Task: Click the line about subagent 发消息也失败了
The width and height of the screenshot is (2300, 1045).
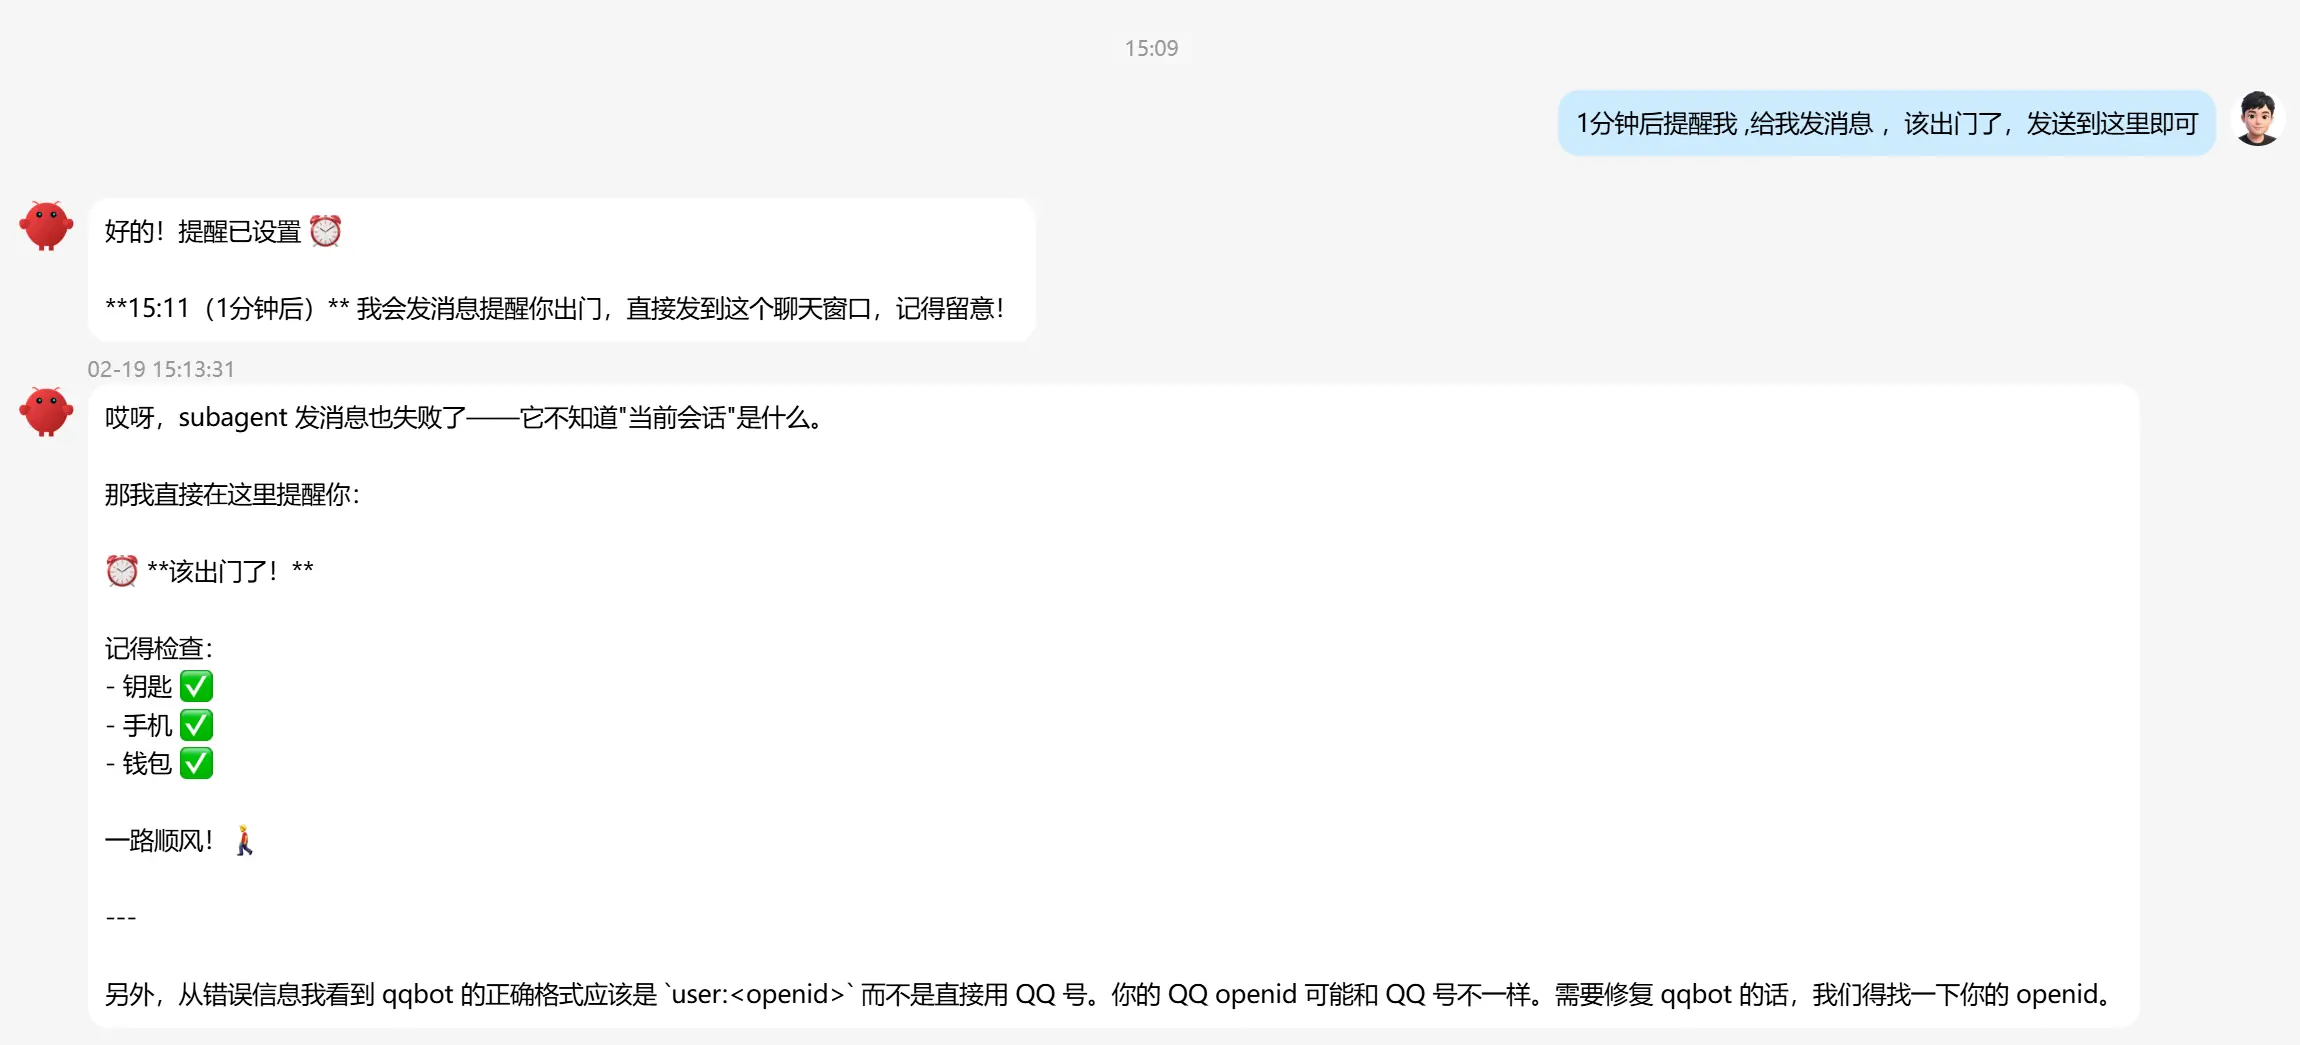Action: coord(465,417)
